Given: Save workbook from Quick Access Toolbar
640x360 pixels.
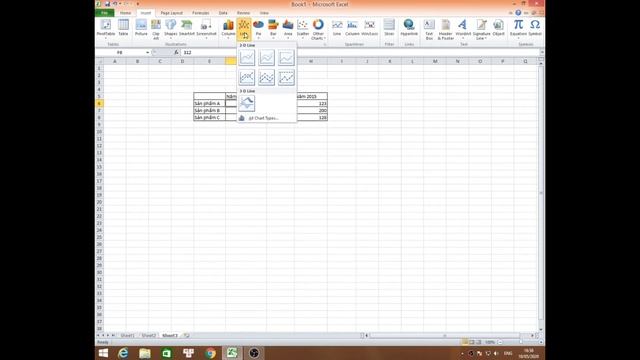Looking at the screenshot, I should 107,4.
